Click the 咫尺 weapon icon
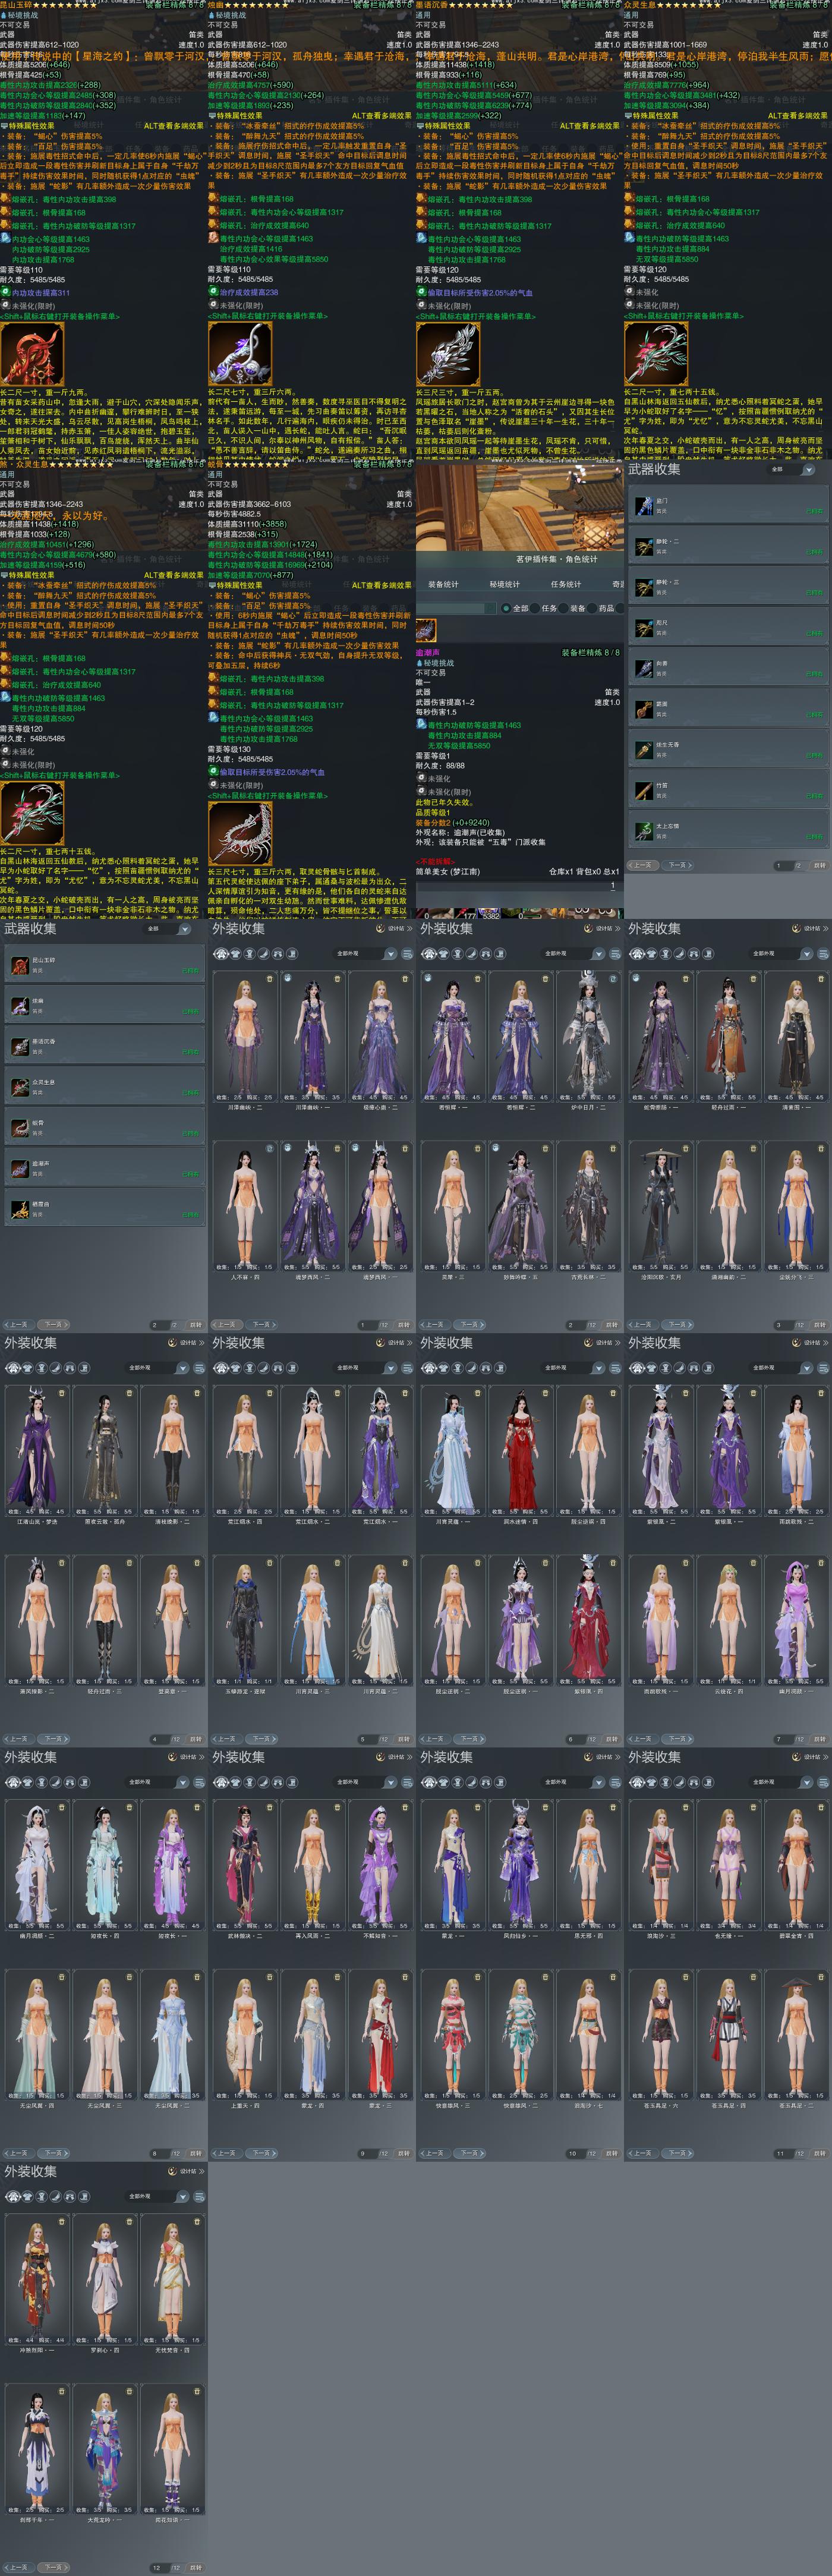Screen dimensions: 832x2576 tap(643, 628)
